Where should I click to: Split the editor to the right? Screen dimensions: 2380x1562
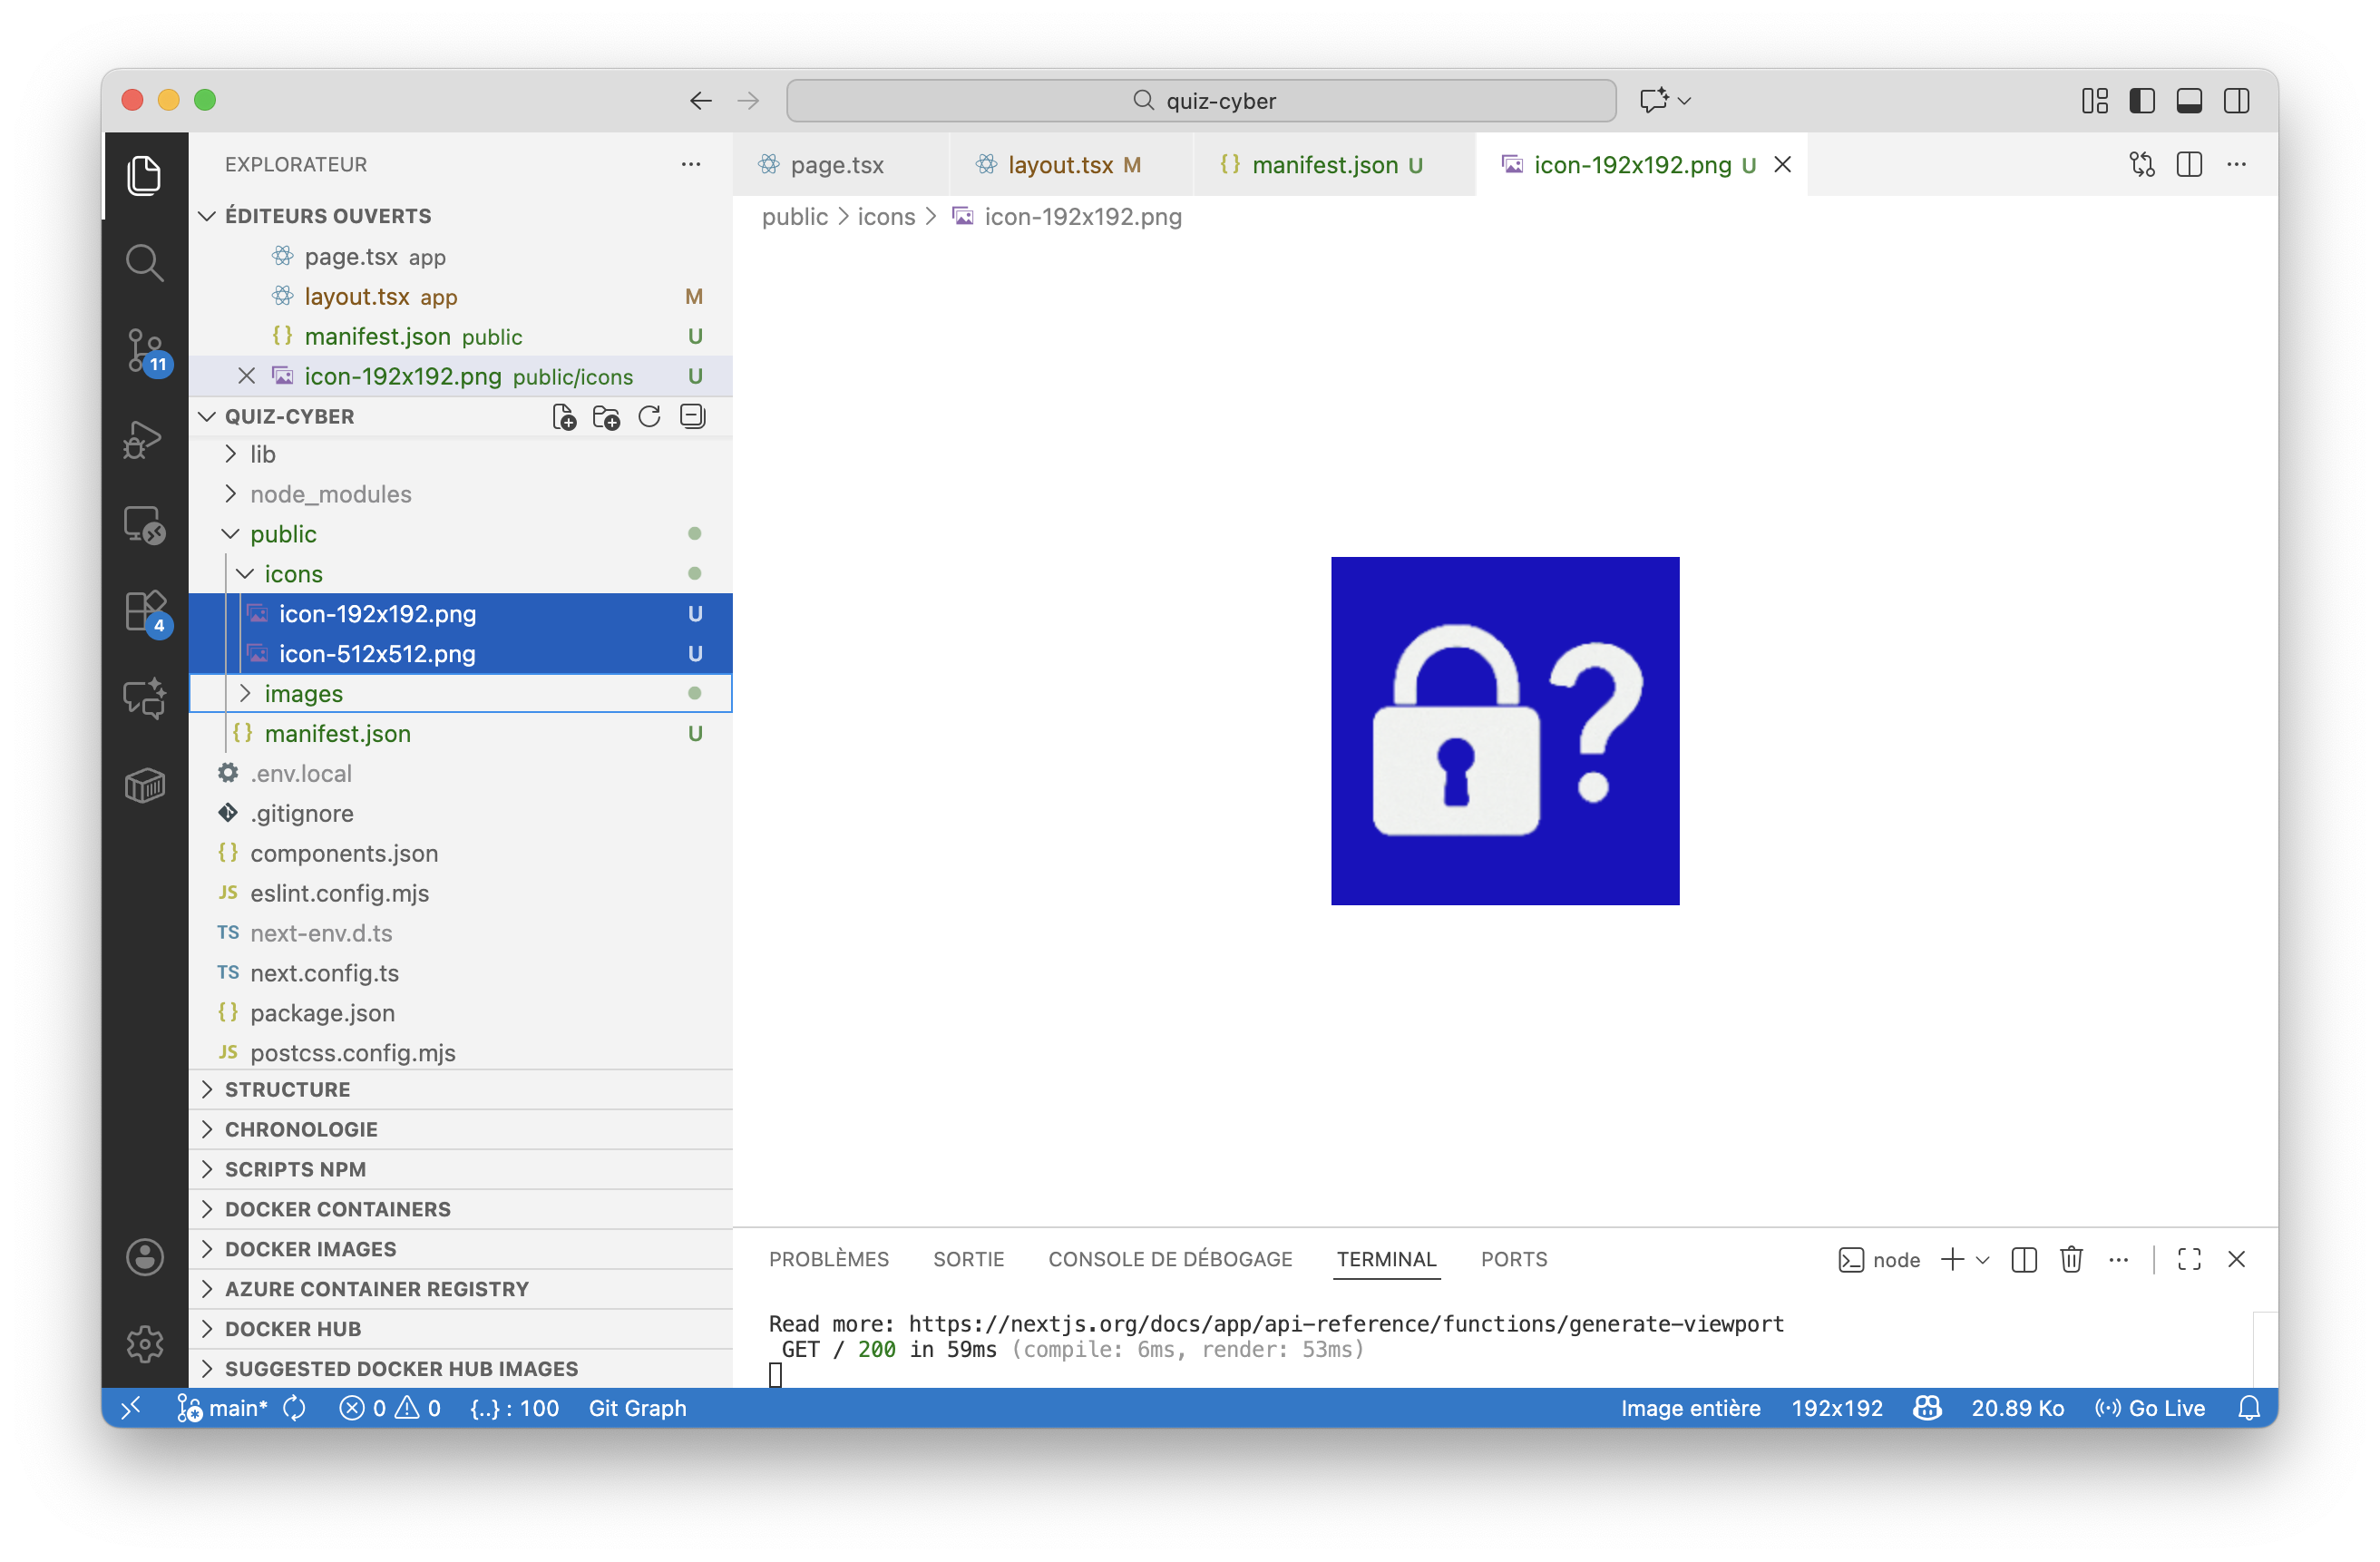coord(2189,165)
